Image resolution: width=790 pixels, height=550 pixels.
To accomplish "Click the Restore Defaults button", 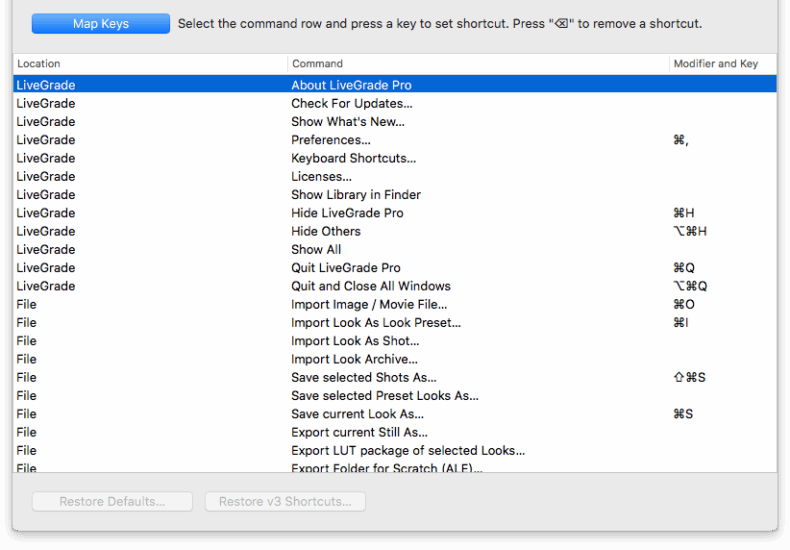I will [112, 502].
